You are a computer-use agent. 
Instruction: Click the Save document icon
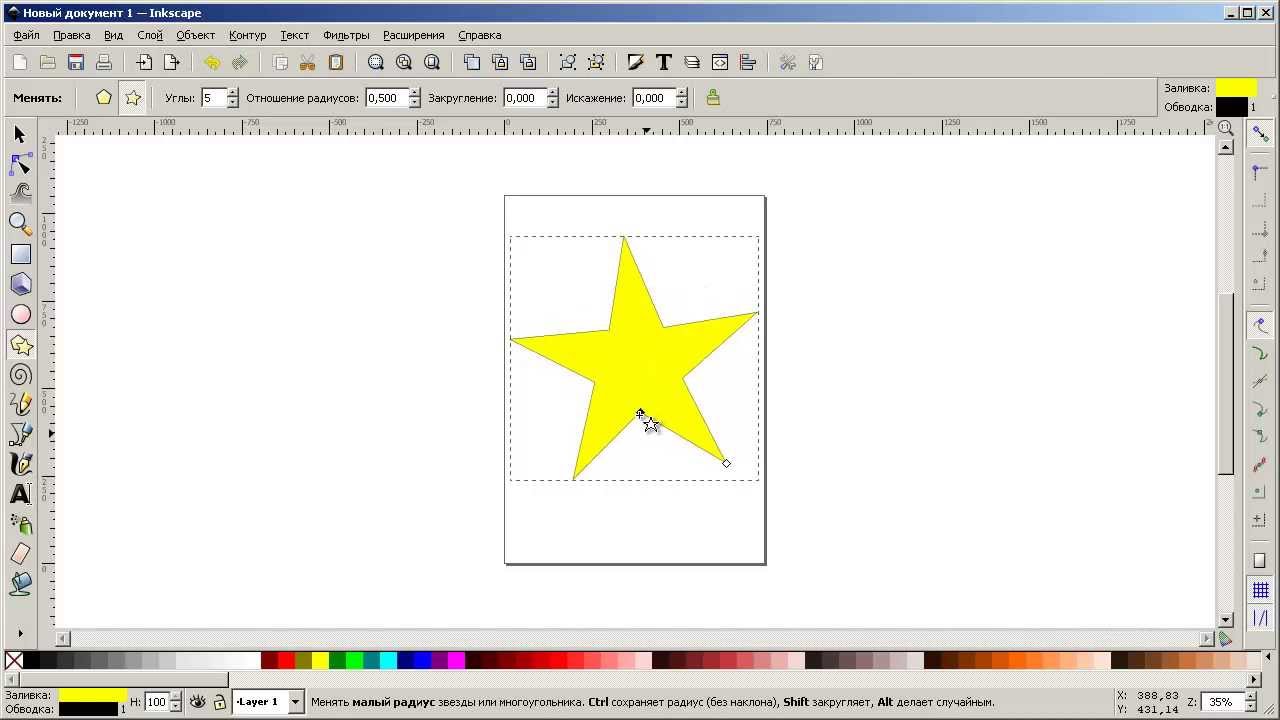pos(76,62)
